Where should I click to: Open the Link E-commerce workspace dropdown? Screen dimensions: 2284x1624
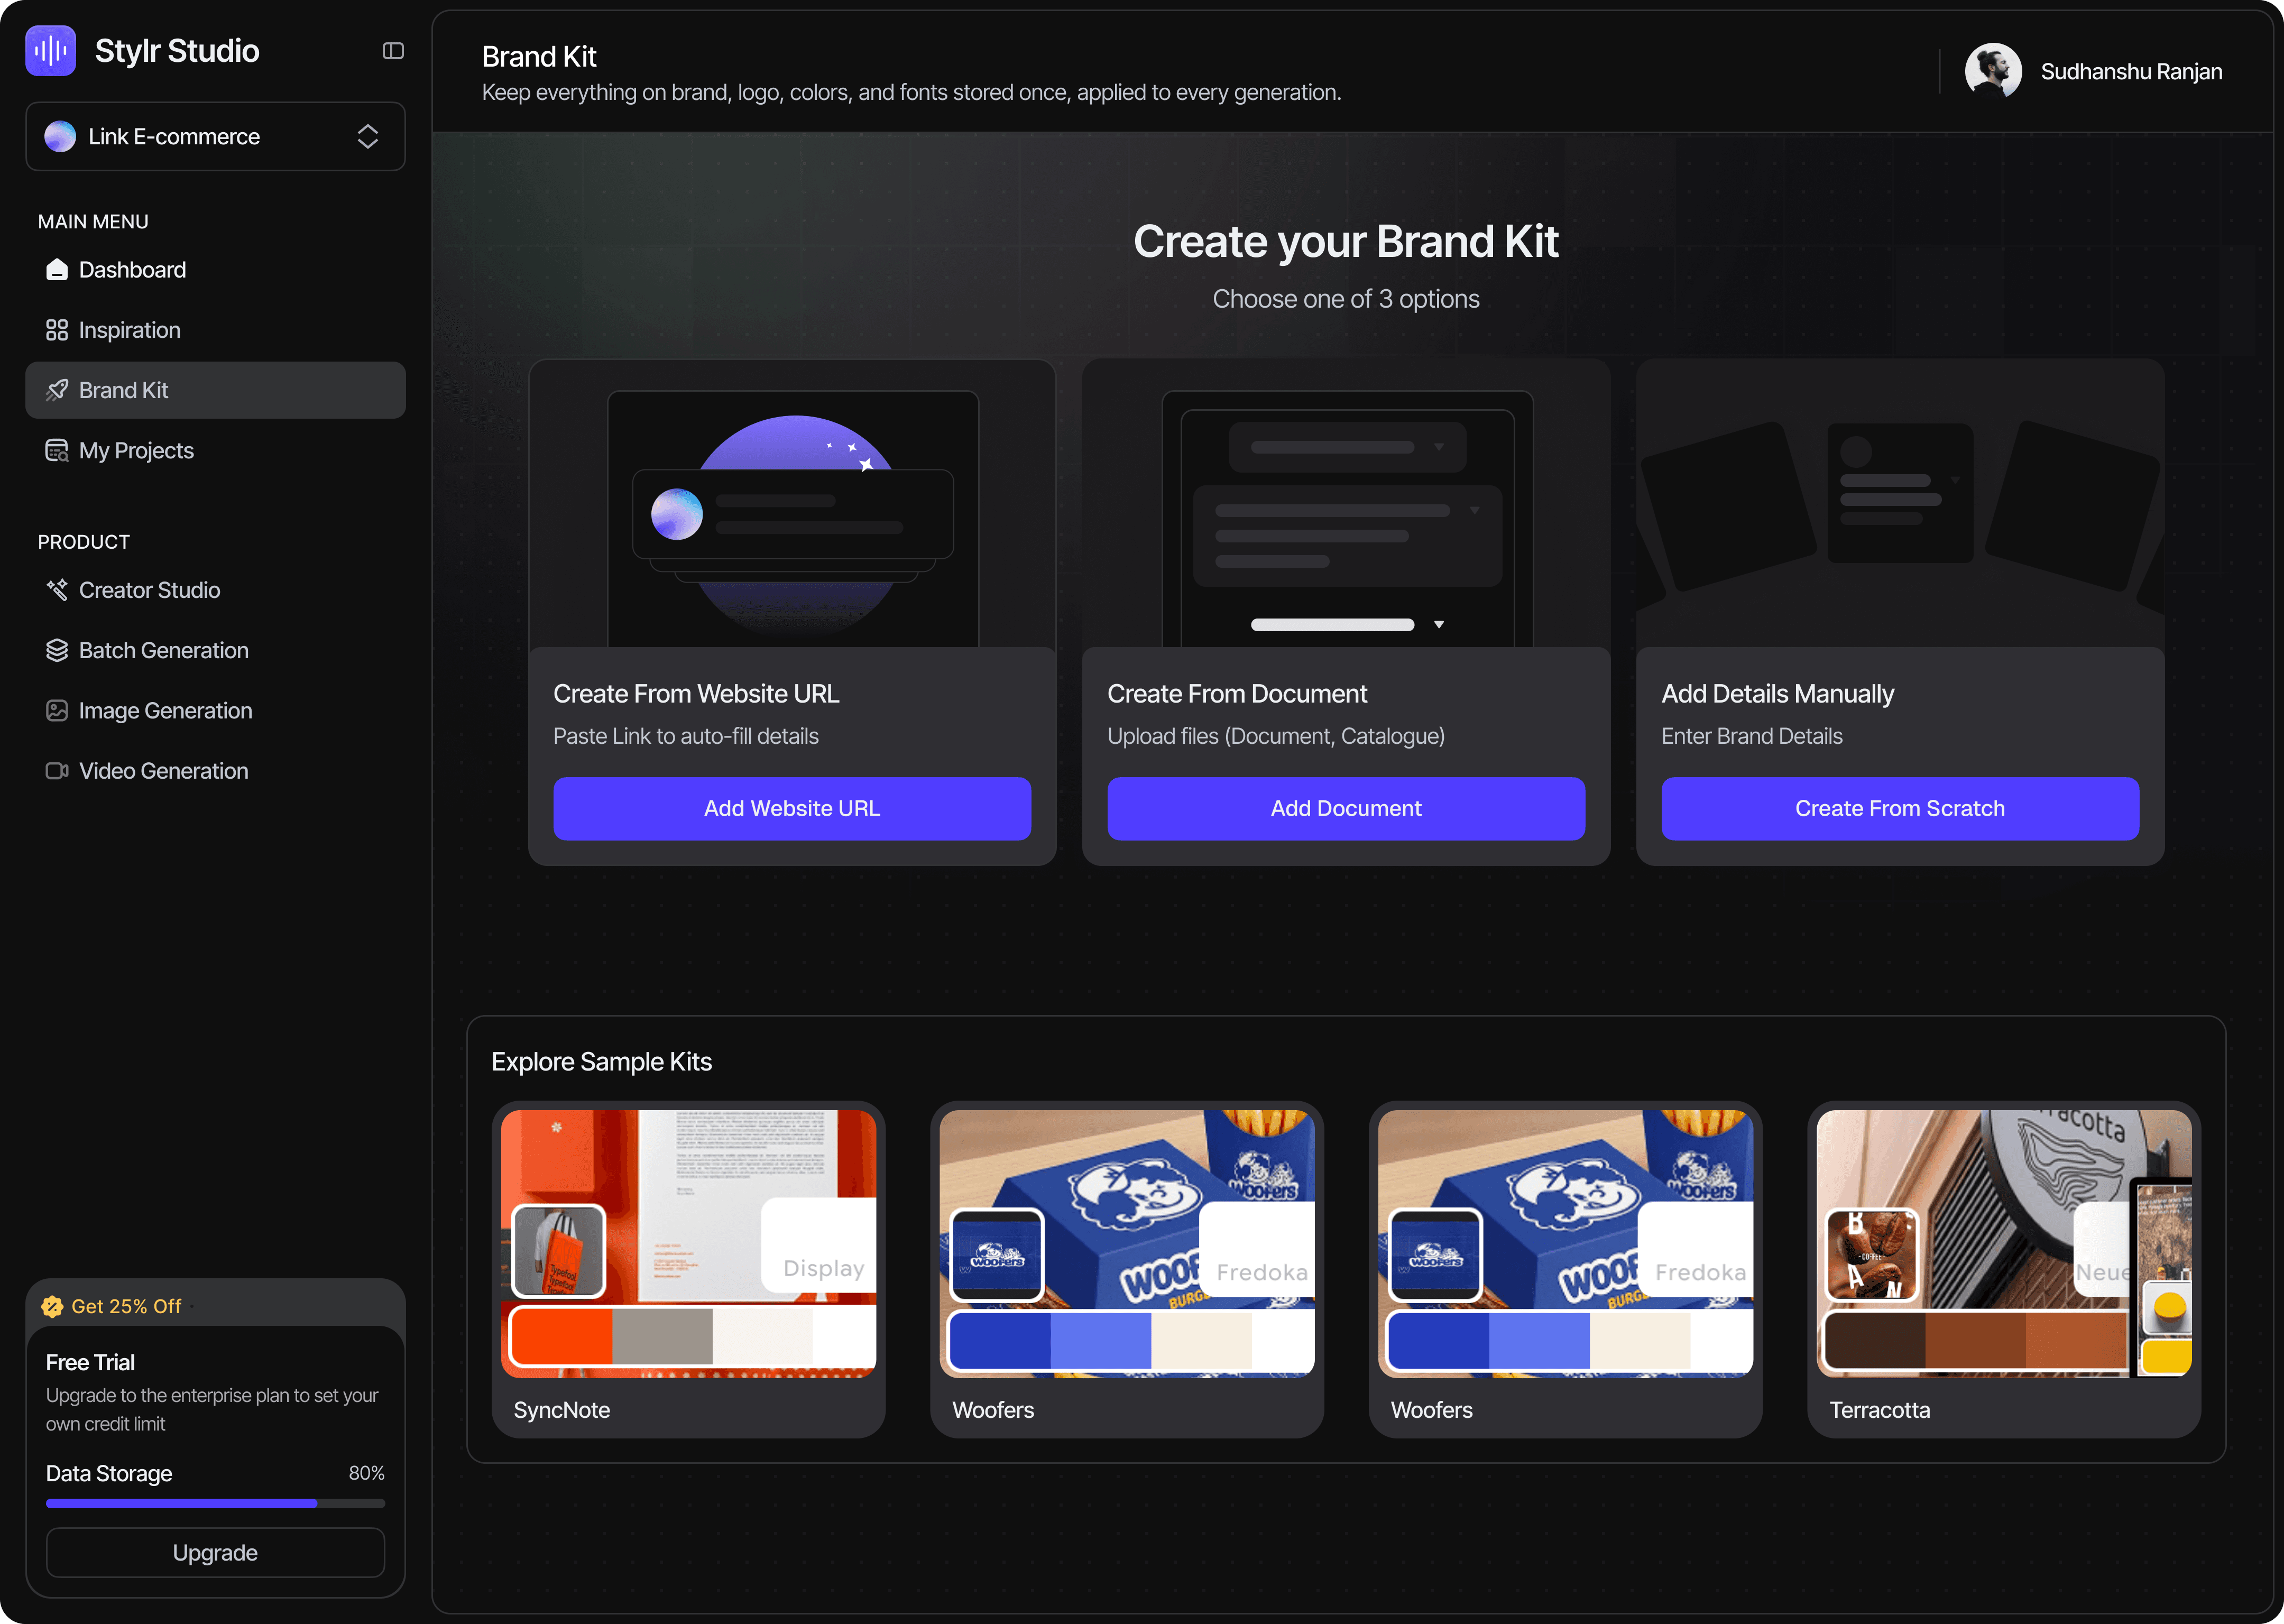click(x=215, y=136)
